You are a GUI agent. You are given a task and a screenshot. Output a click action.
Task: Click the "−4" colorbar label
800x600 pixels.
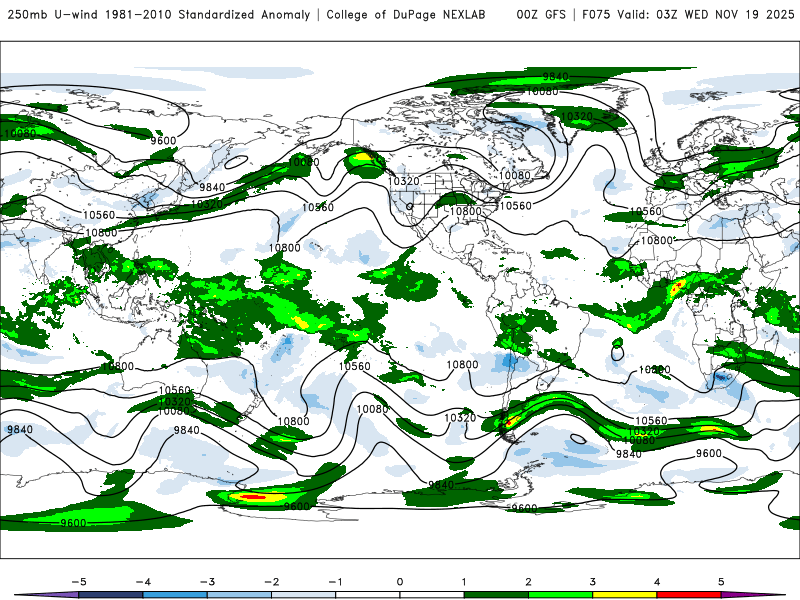(143, 582)
